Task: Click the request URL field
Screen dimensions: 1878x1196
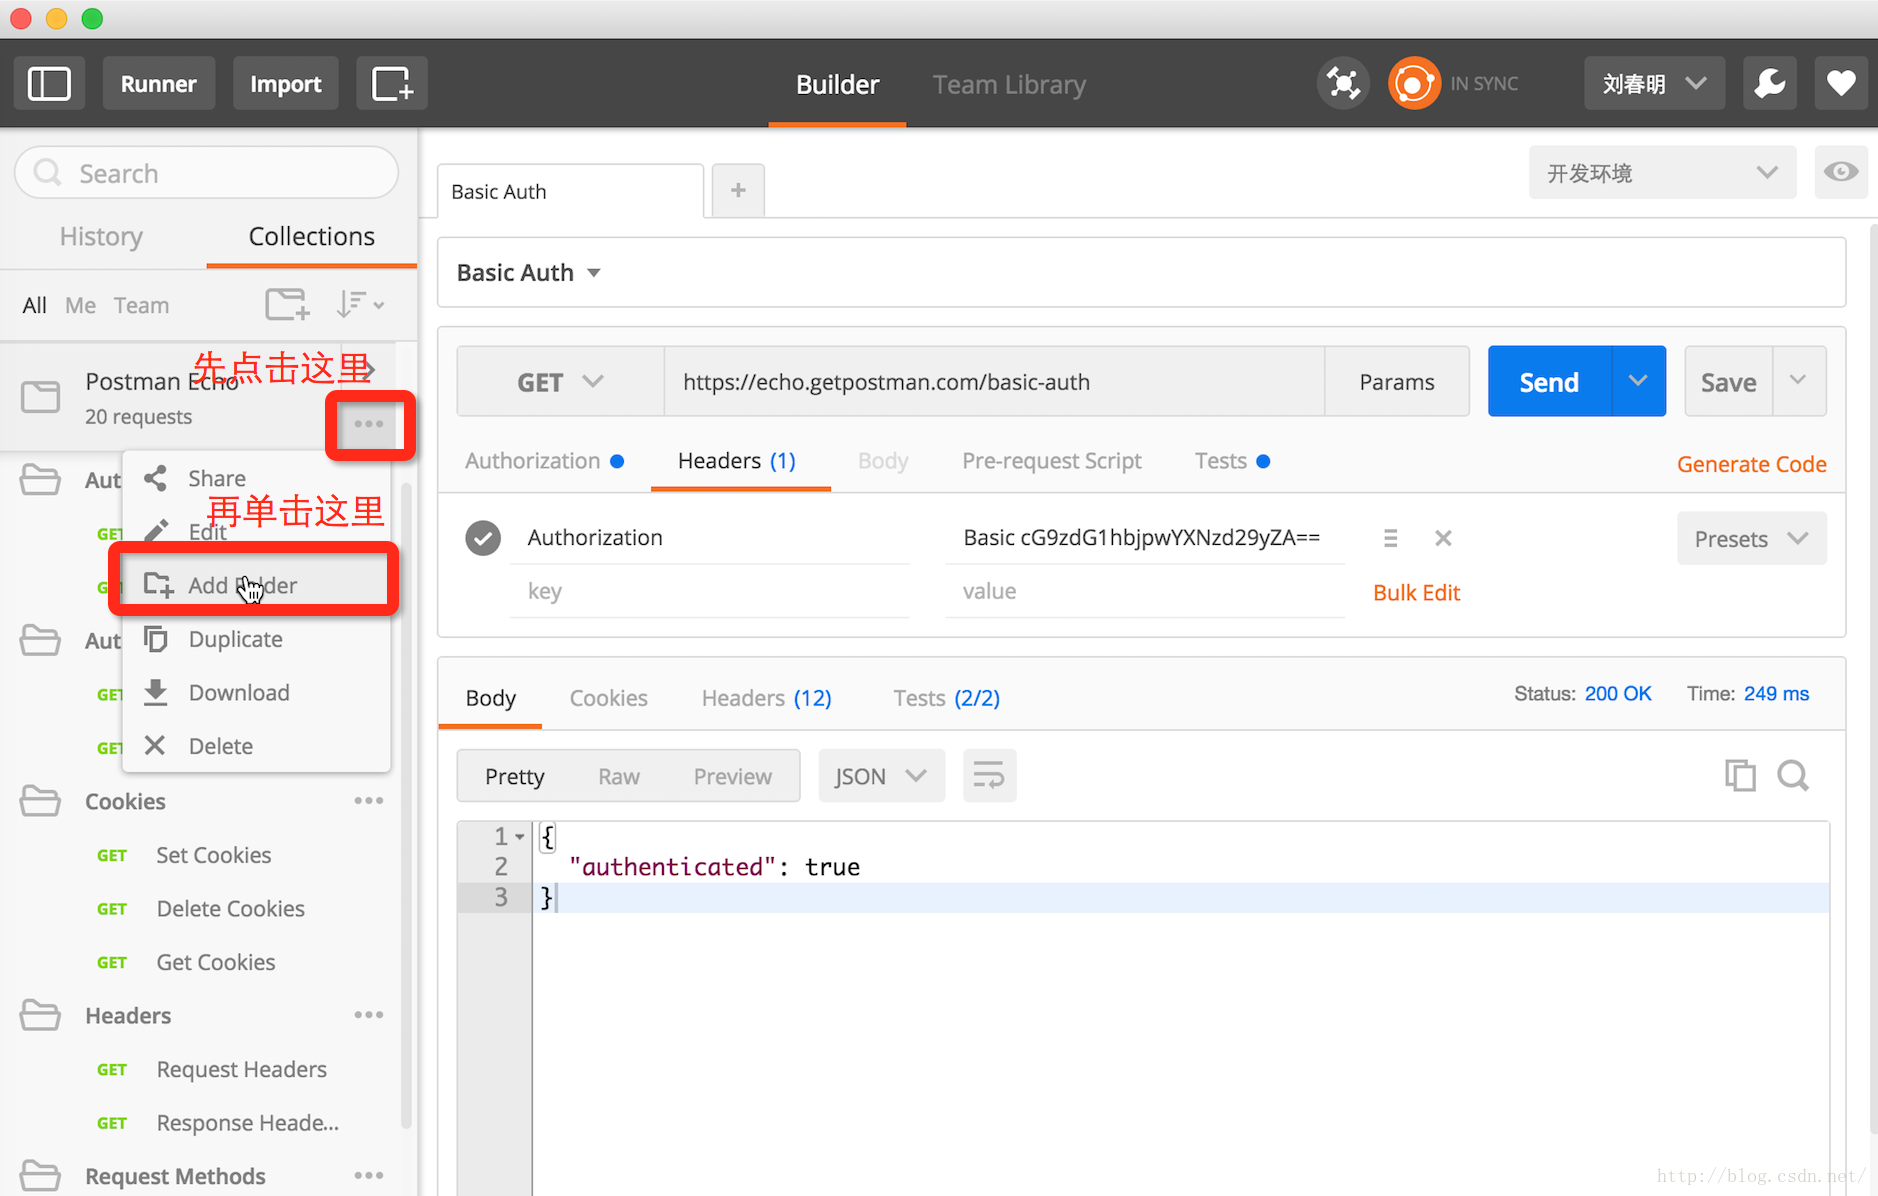Action: tap(994, 381)
